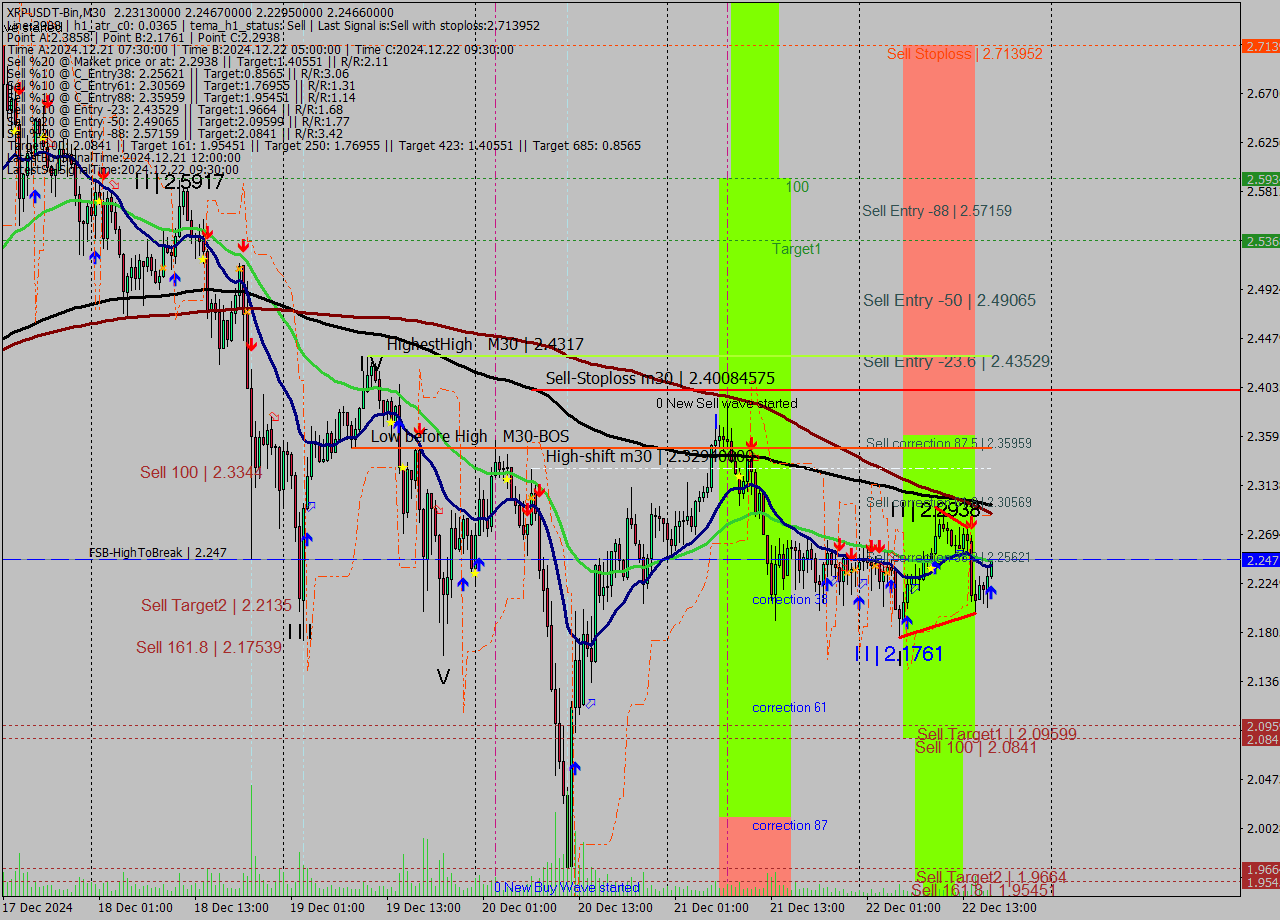Viewport: 1280px width, 920px height.
Task: Select 'FSB-HighToBreak | 2.247' label
Action: (x=158, y=552)
